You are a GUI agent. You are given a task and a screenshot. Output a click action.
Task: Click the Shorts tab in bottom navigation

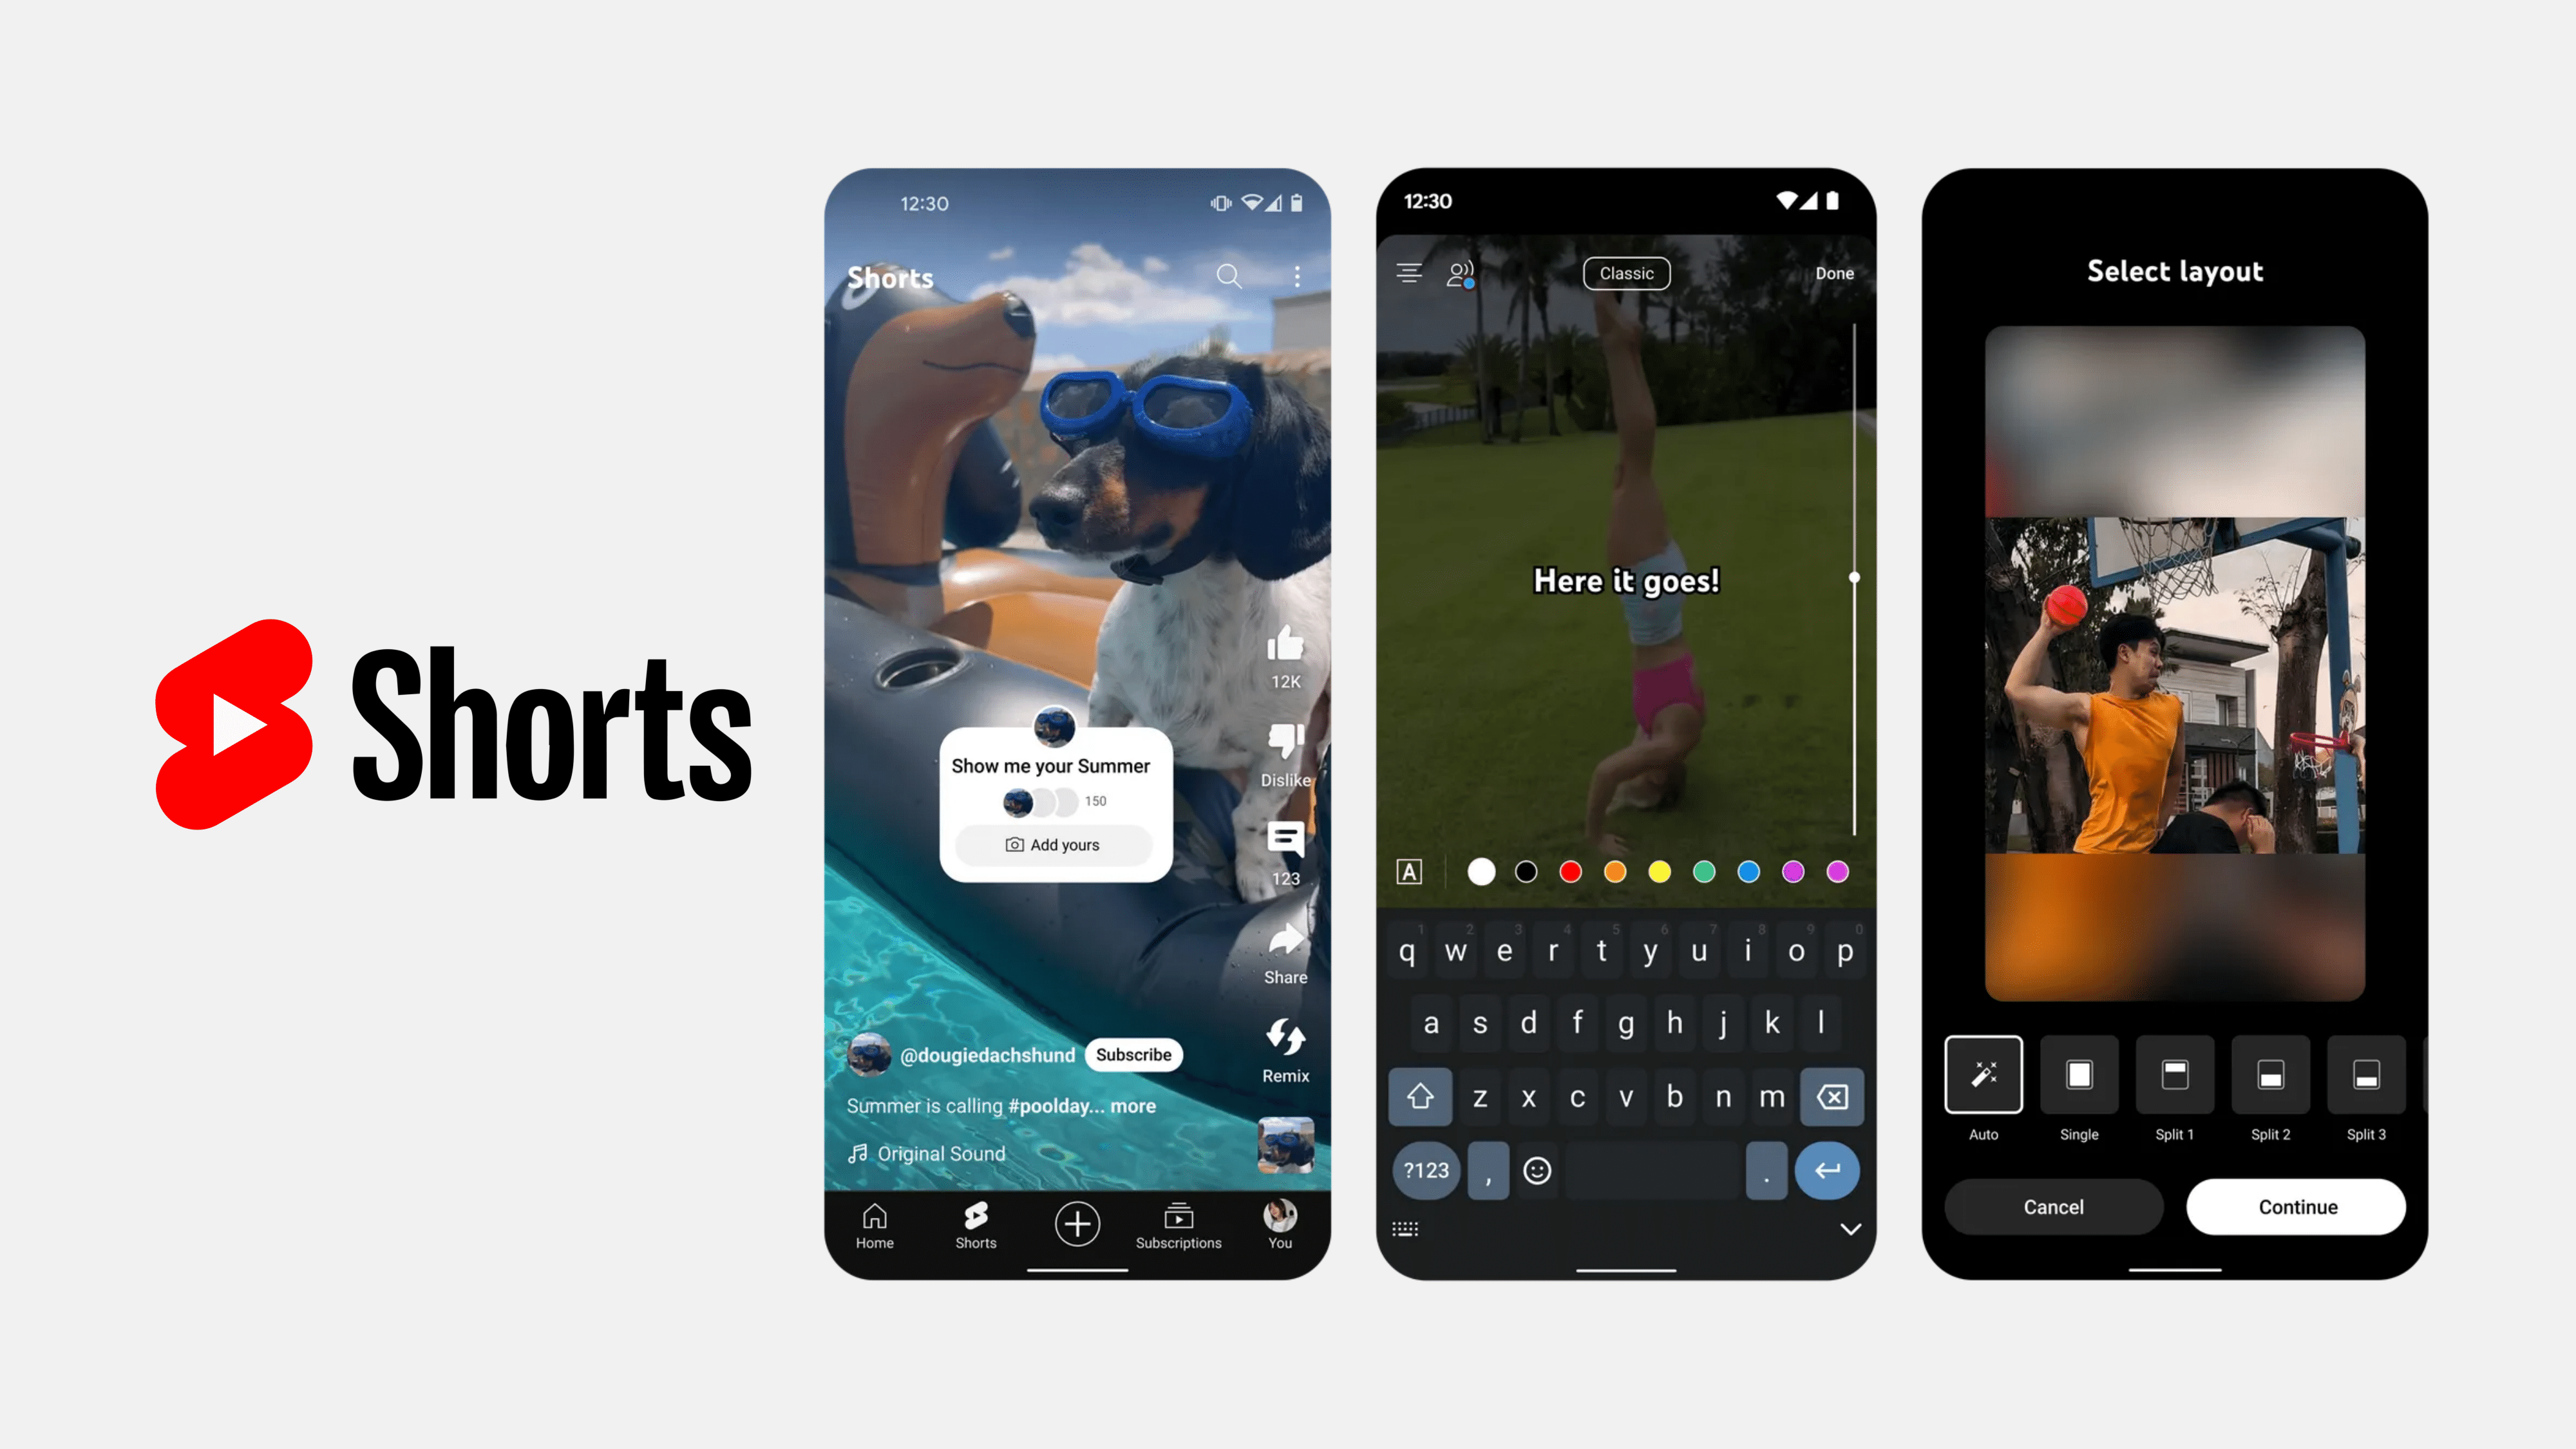tap(975, 1226)
